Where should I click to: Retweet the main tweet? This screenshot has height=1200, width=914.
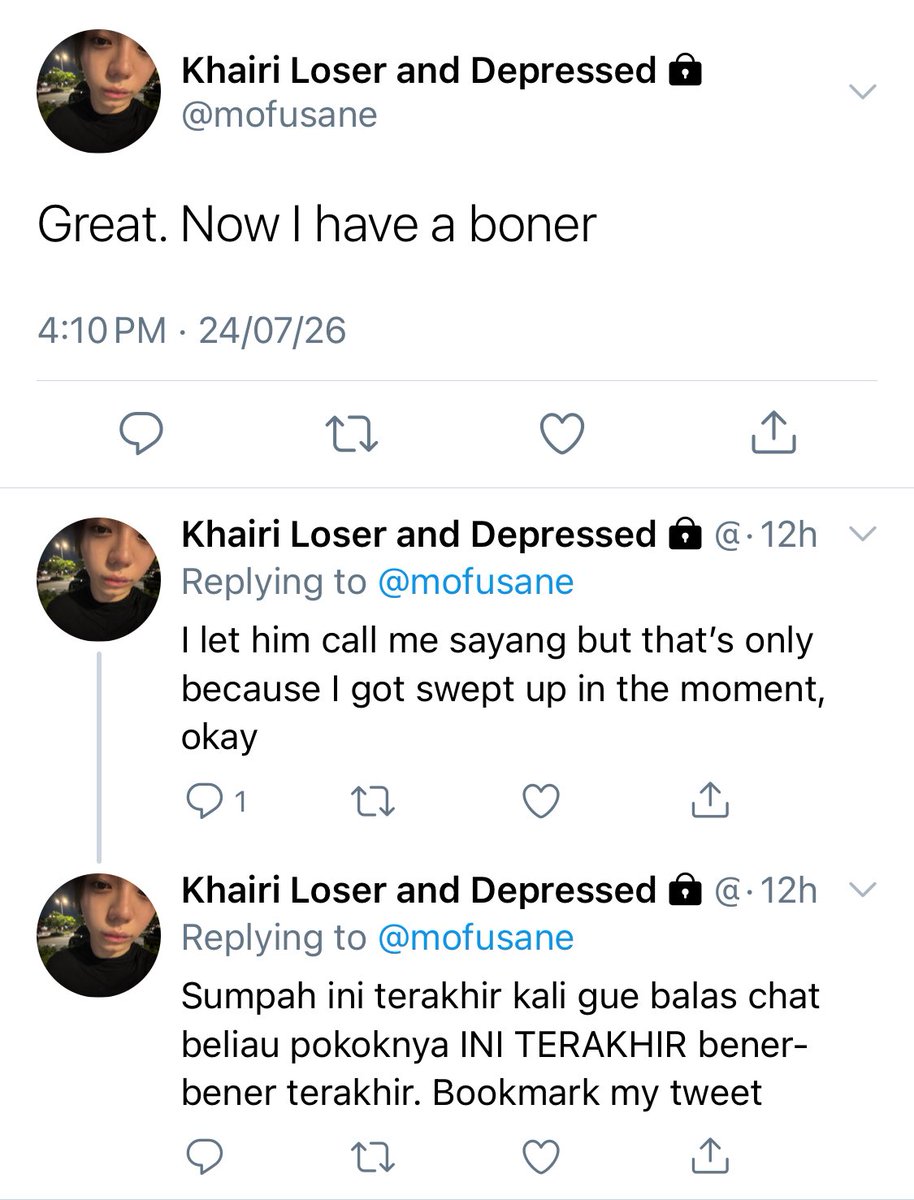coord(352,433)
